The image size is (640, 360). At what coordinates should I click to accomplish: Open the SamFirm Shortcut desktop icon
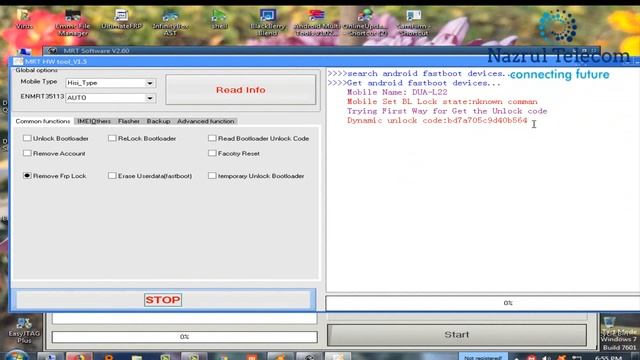point(413,22)
